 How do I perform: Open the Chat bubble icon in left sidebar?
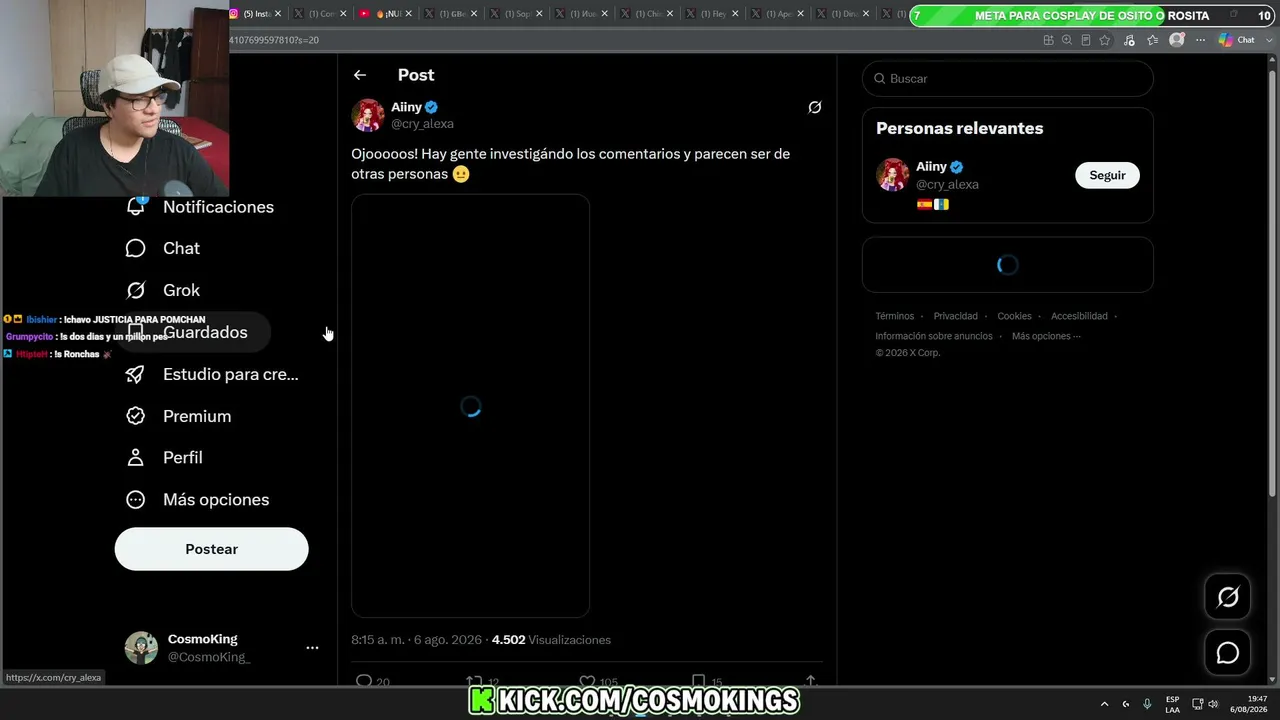(136, 248)
